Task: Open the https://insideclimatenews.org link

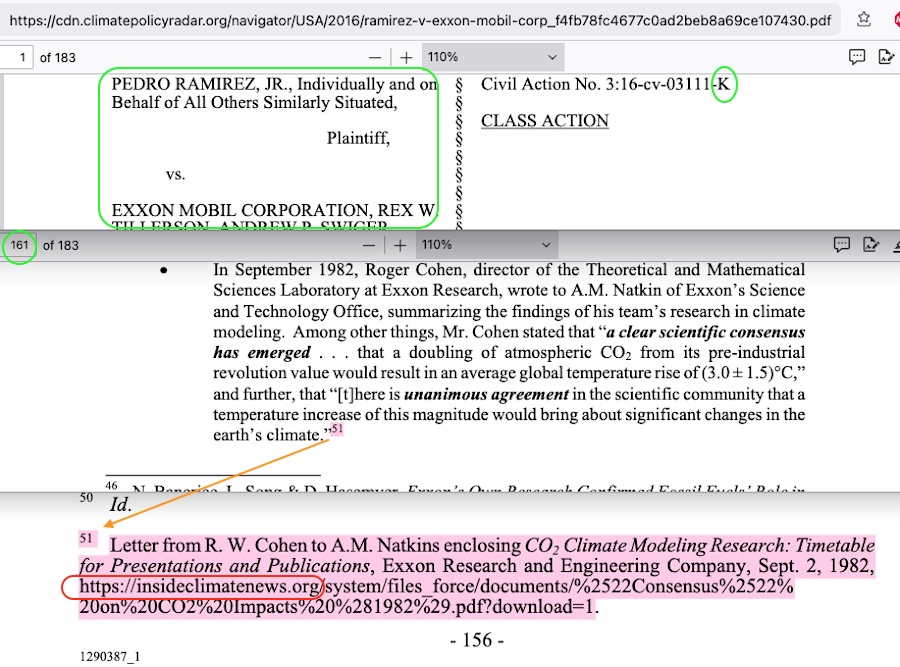Action: pos(200,587)
